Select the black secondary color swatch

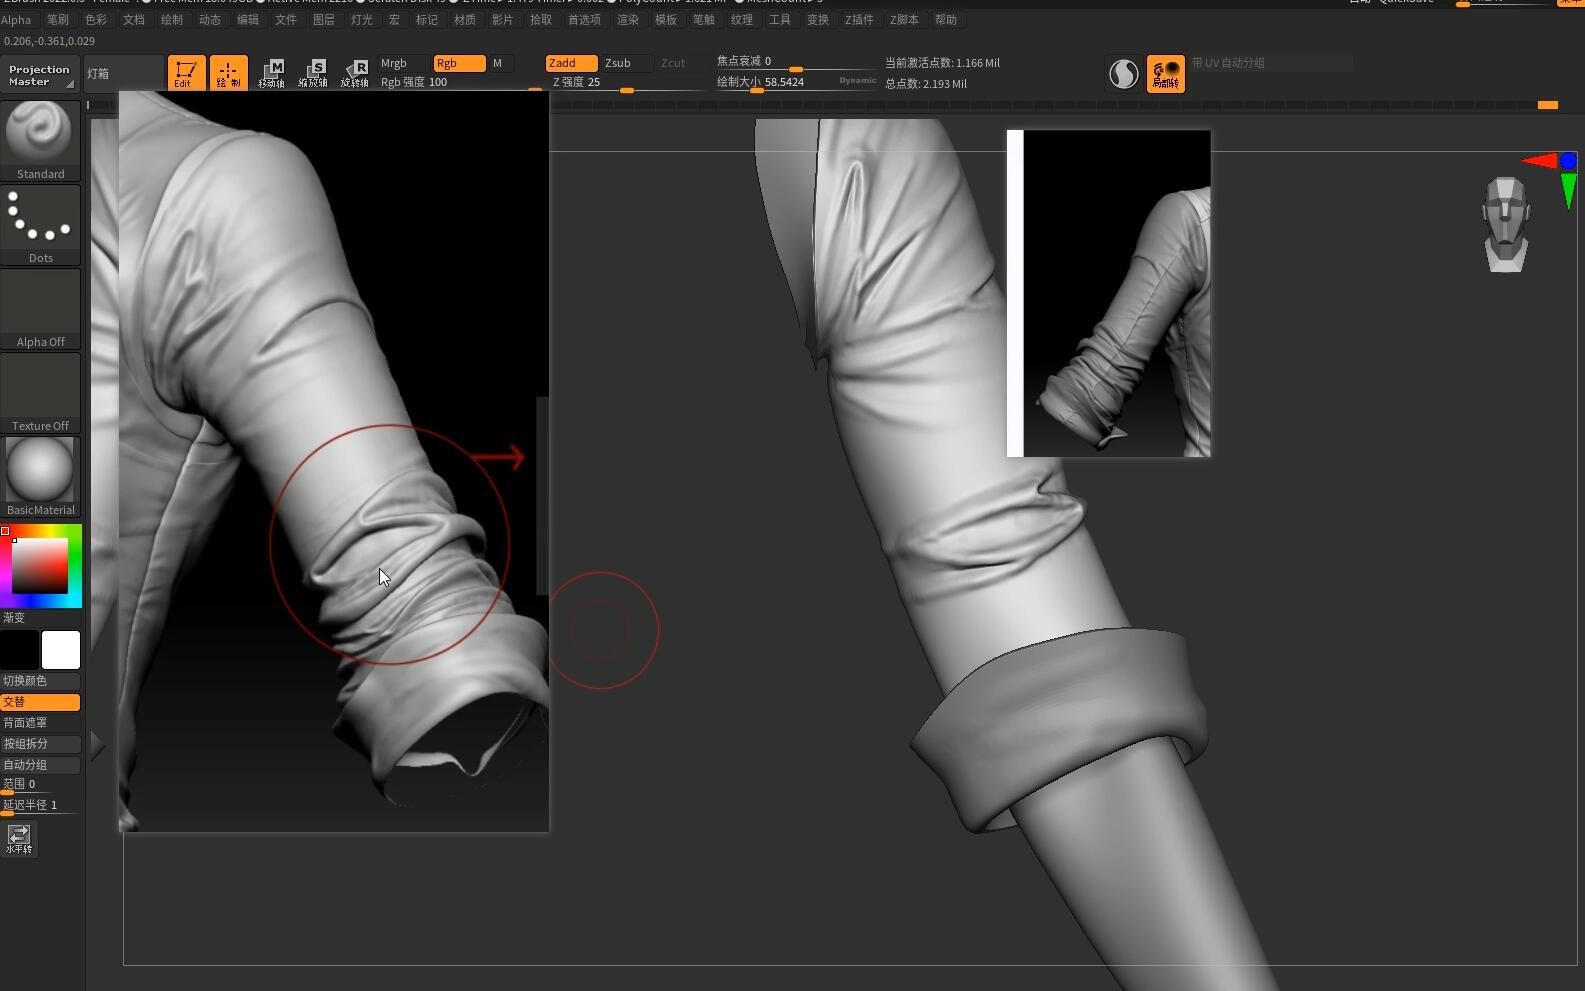19,650
